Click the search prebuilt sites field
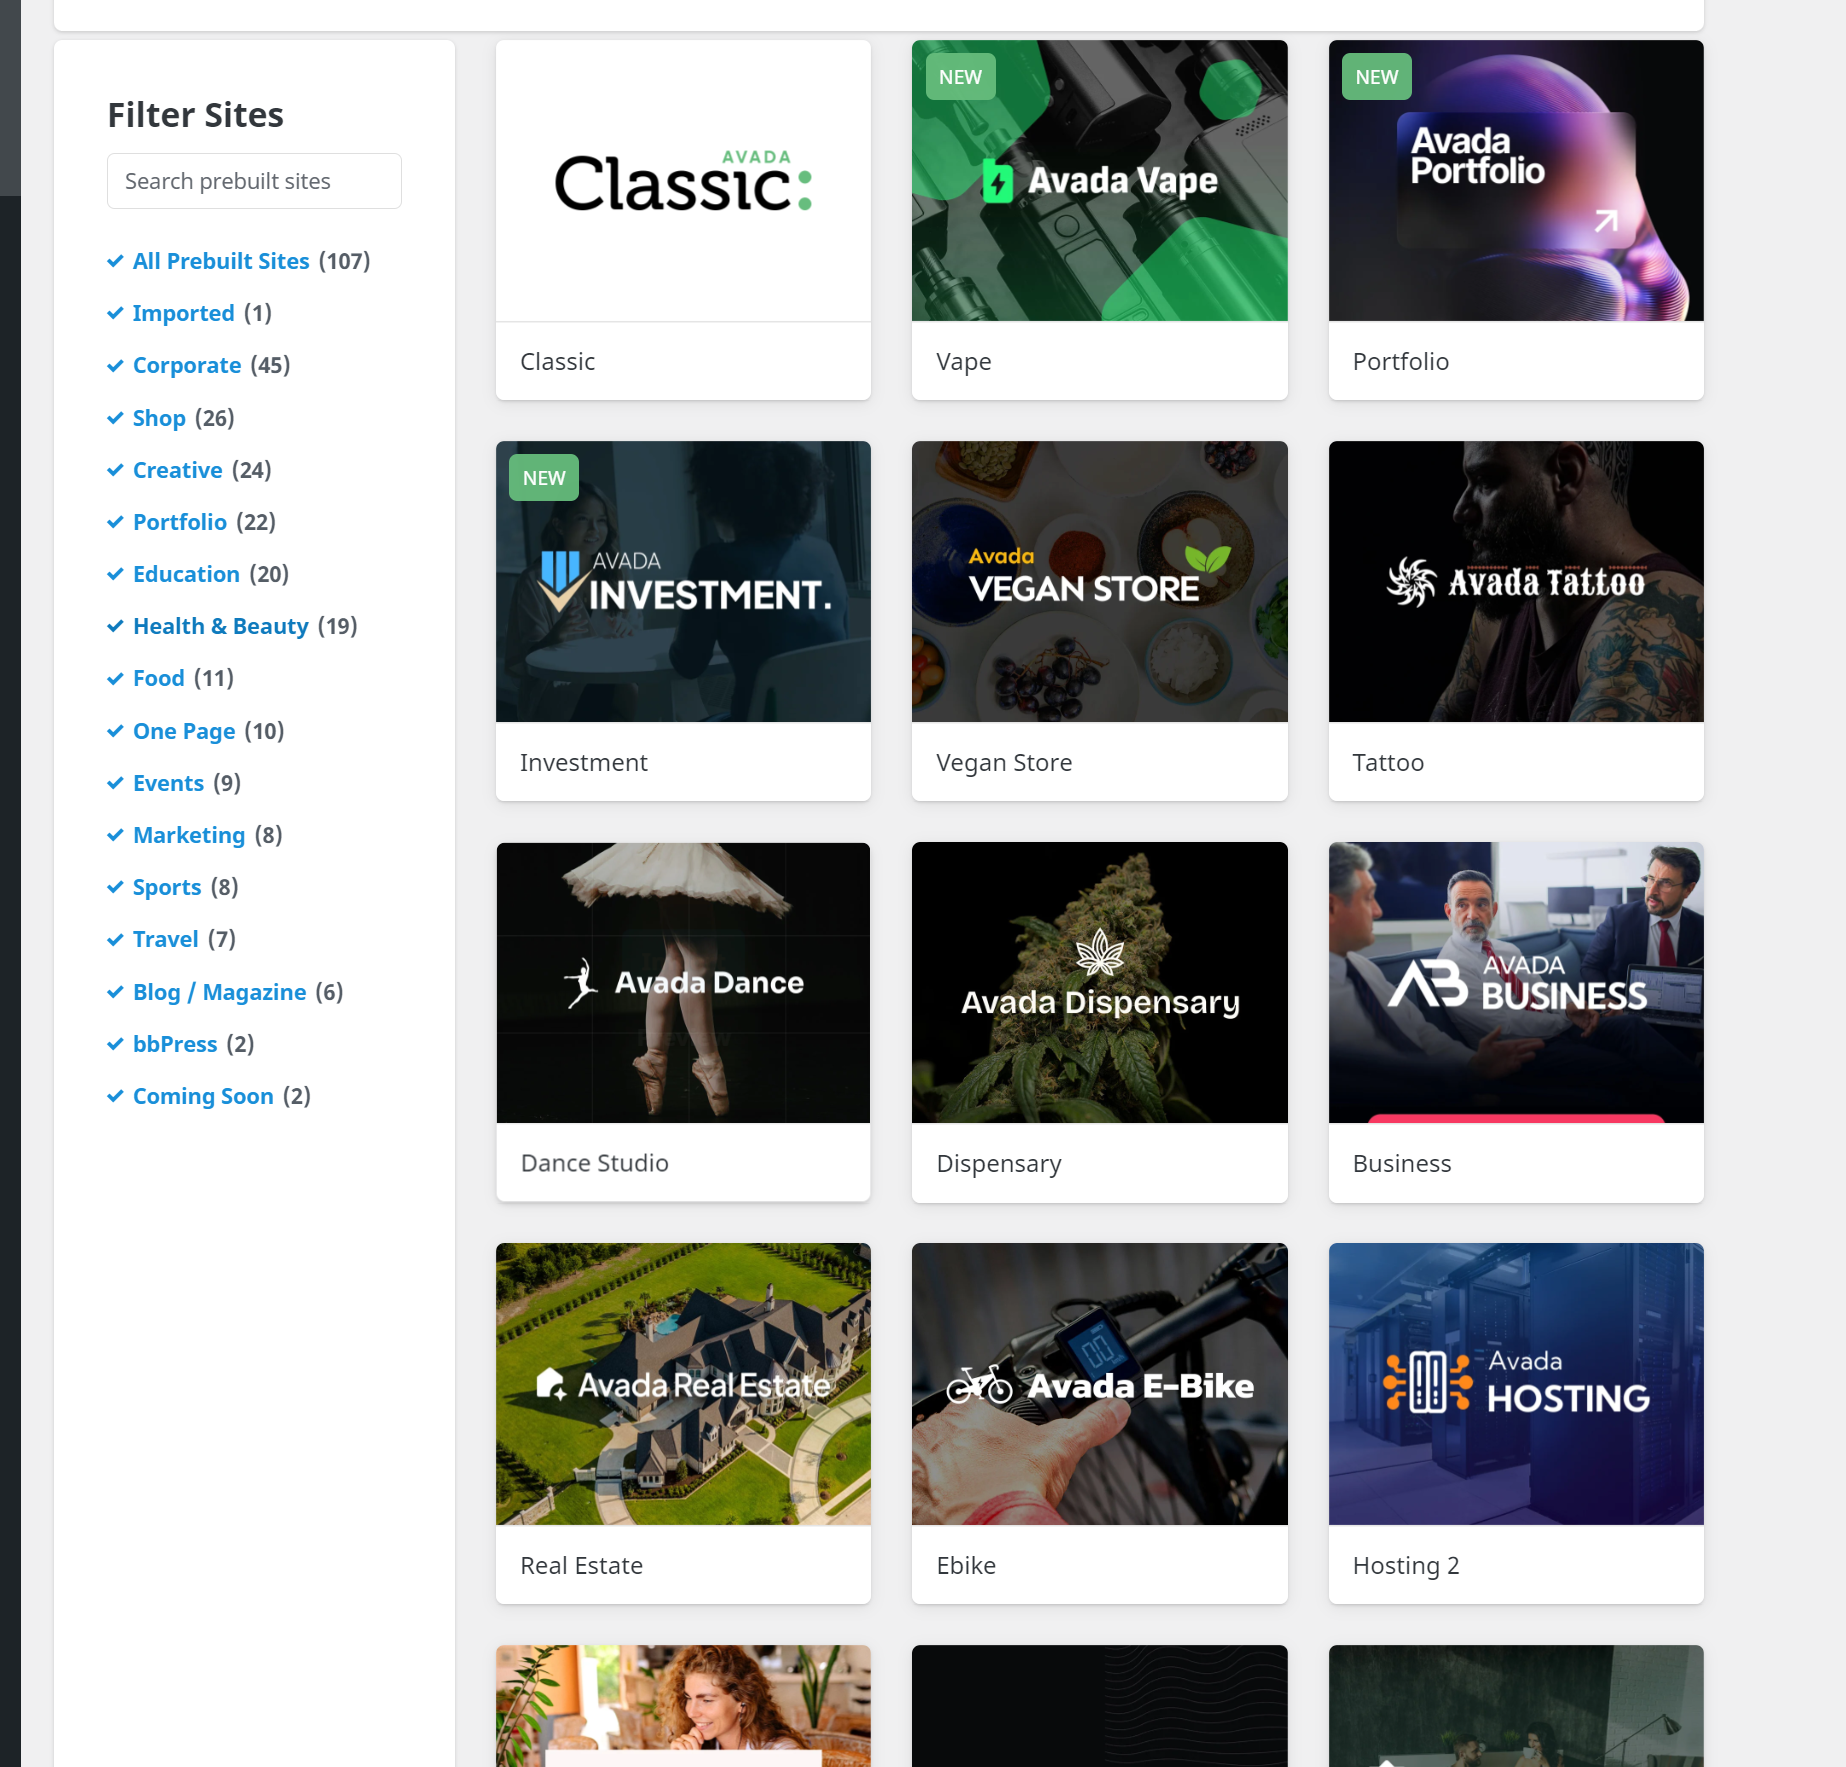Viewport: 1846px width, 1767px height. click(x=254, y=181)
